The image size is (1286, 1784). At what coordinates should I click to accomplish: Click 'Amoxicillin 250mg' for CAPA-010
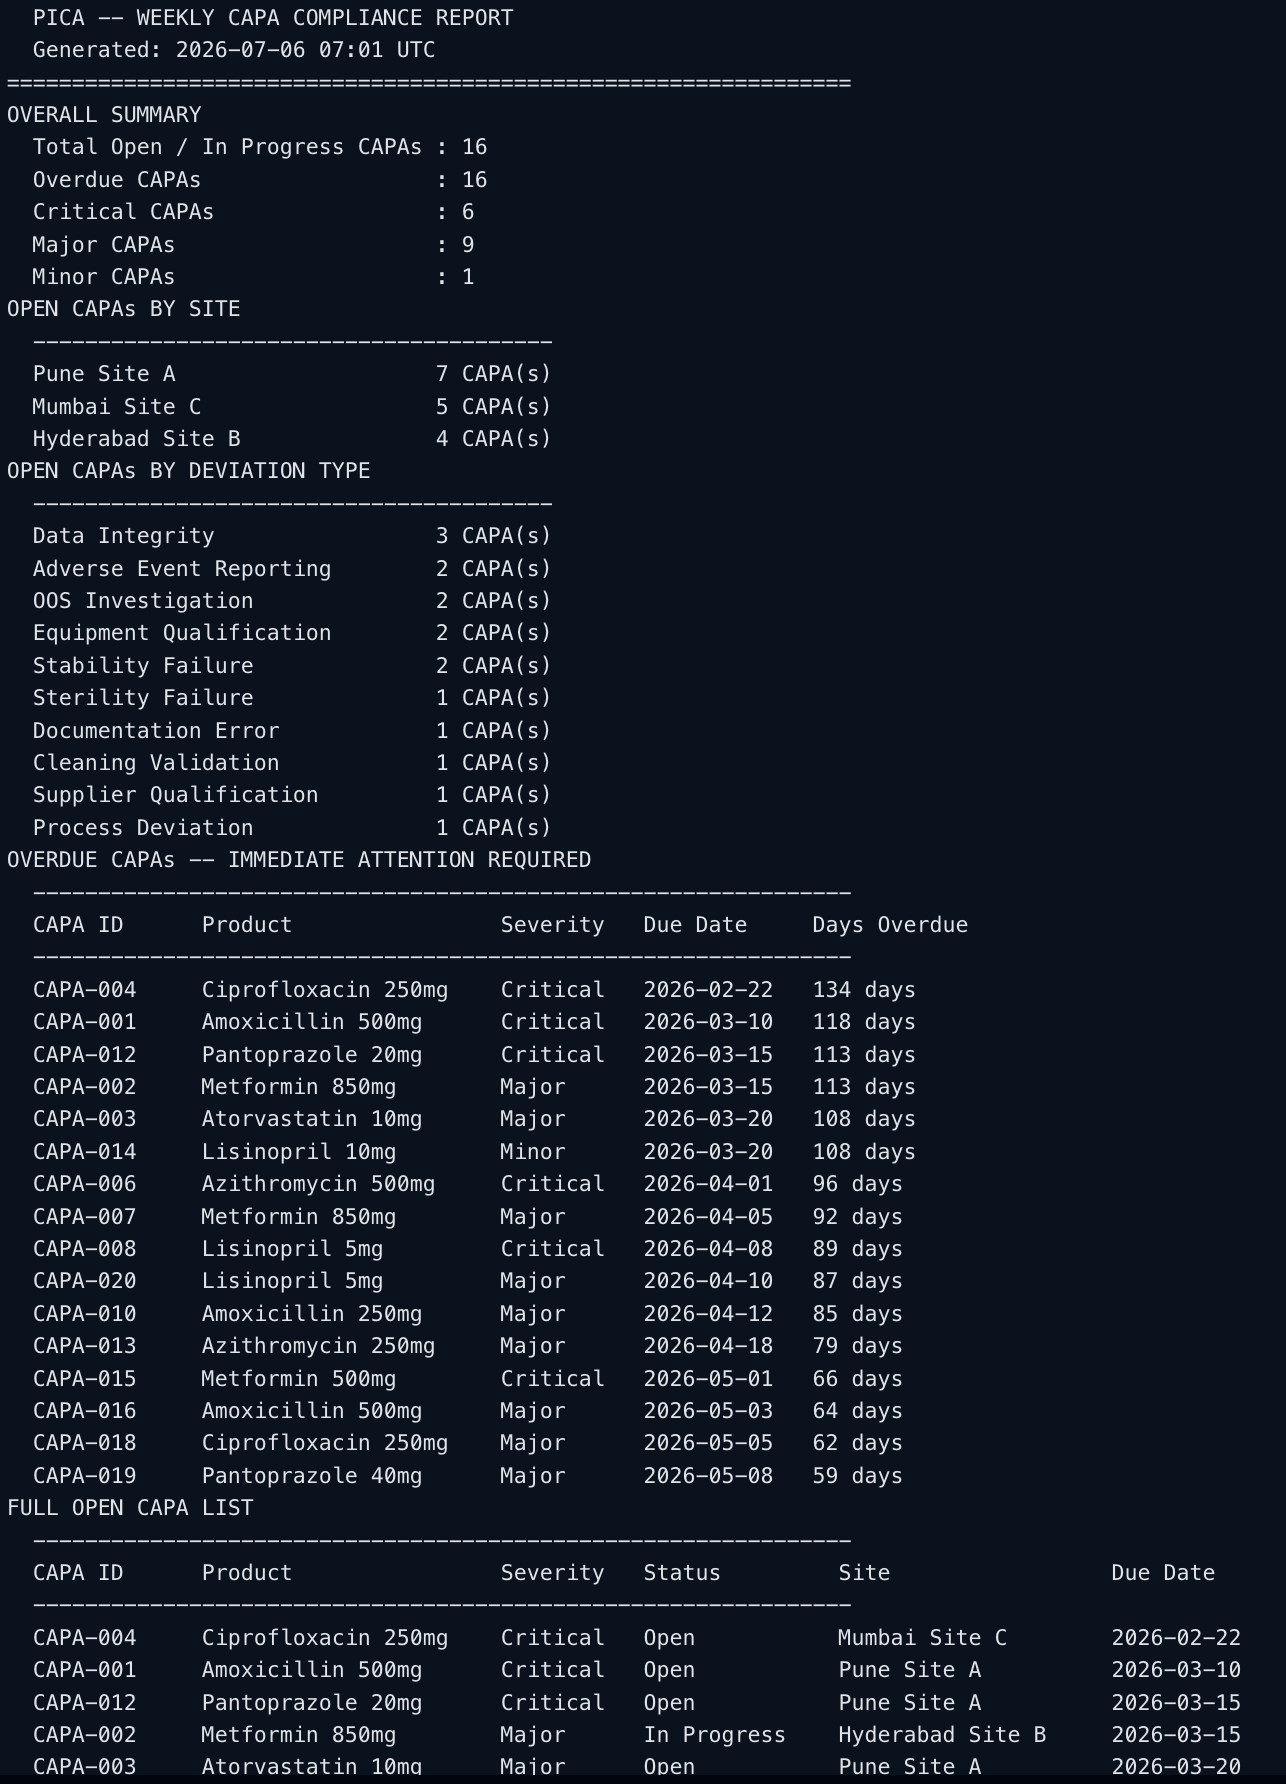pos(312,1314)
